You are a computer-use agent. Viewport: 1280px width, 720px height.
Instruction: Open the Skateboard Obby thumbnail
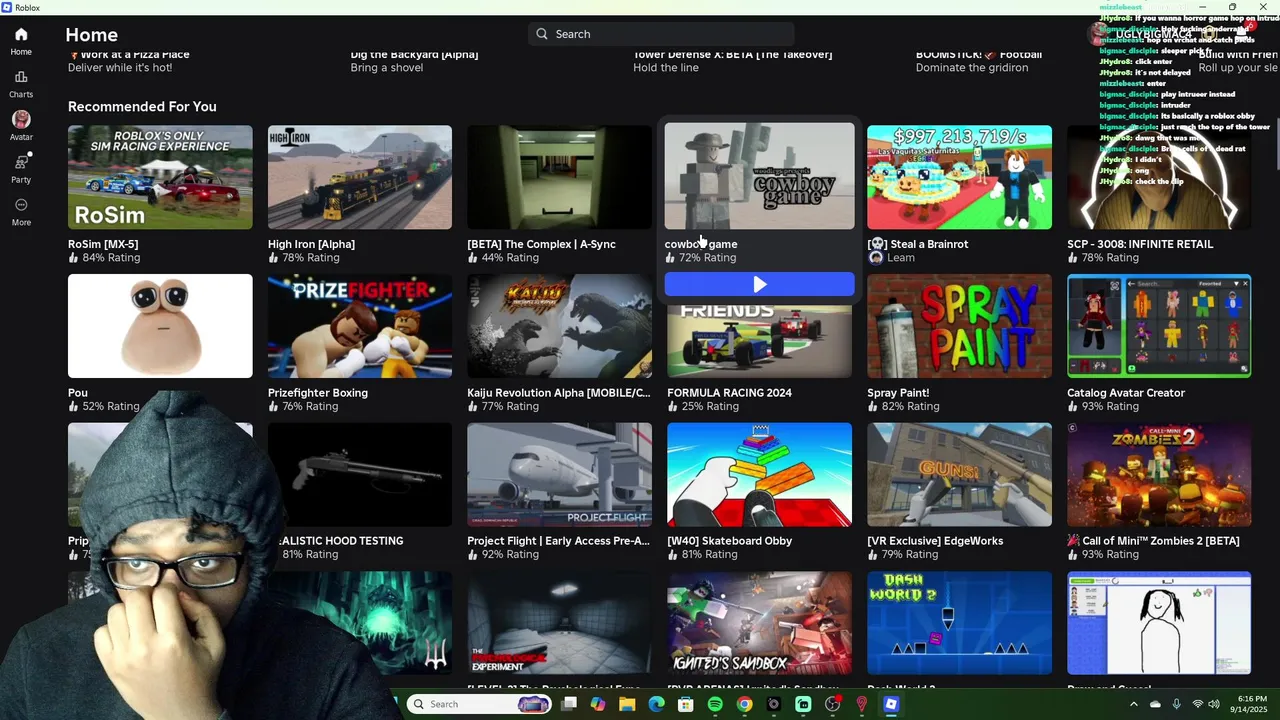pyautogui.click(x=760, y=475)
